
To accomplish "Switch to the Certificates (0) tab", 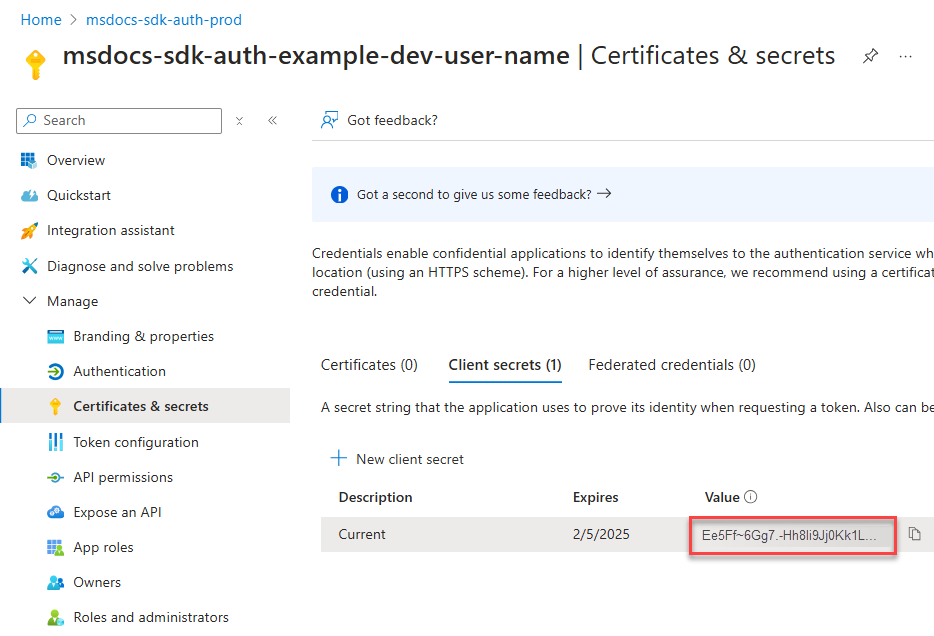I will [x=369, y=365].
